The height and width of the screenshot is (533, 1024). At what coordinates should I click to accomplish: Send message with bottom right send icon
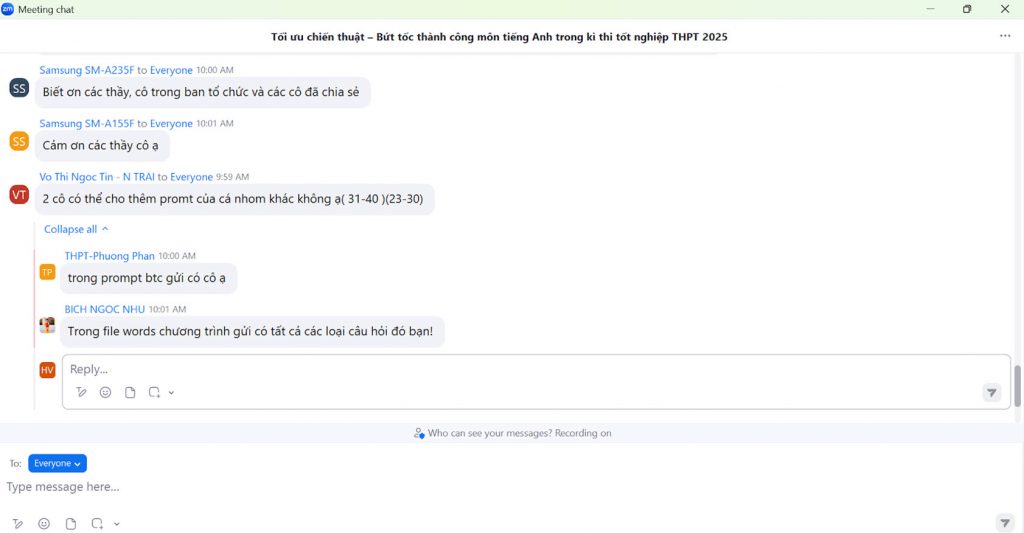[x=1004, y=523]
